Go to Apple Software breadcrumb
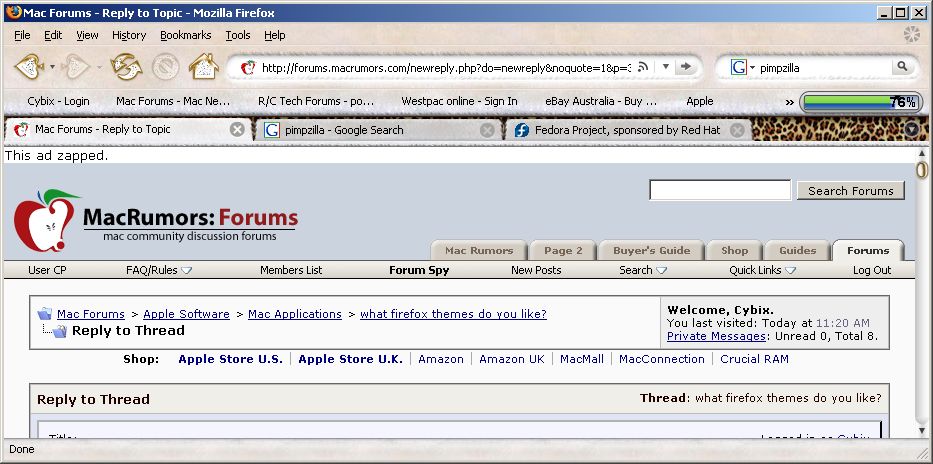The image size is (933, 464). 186,314
